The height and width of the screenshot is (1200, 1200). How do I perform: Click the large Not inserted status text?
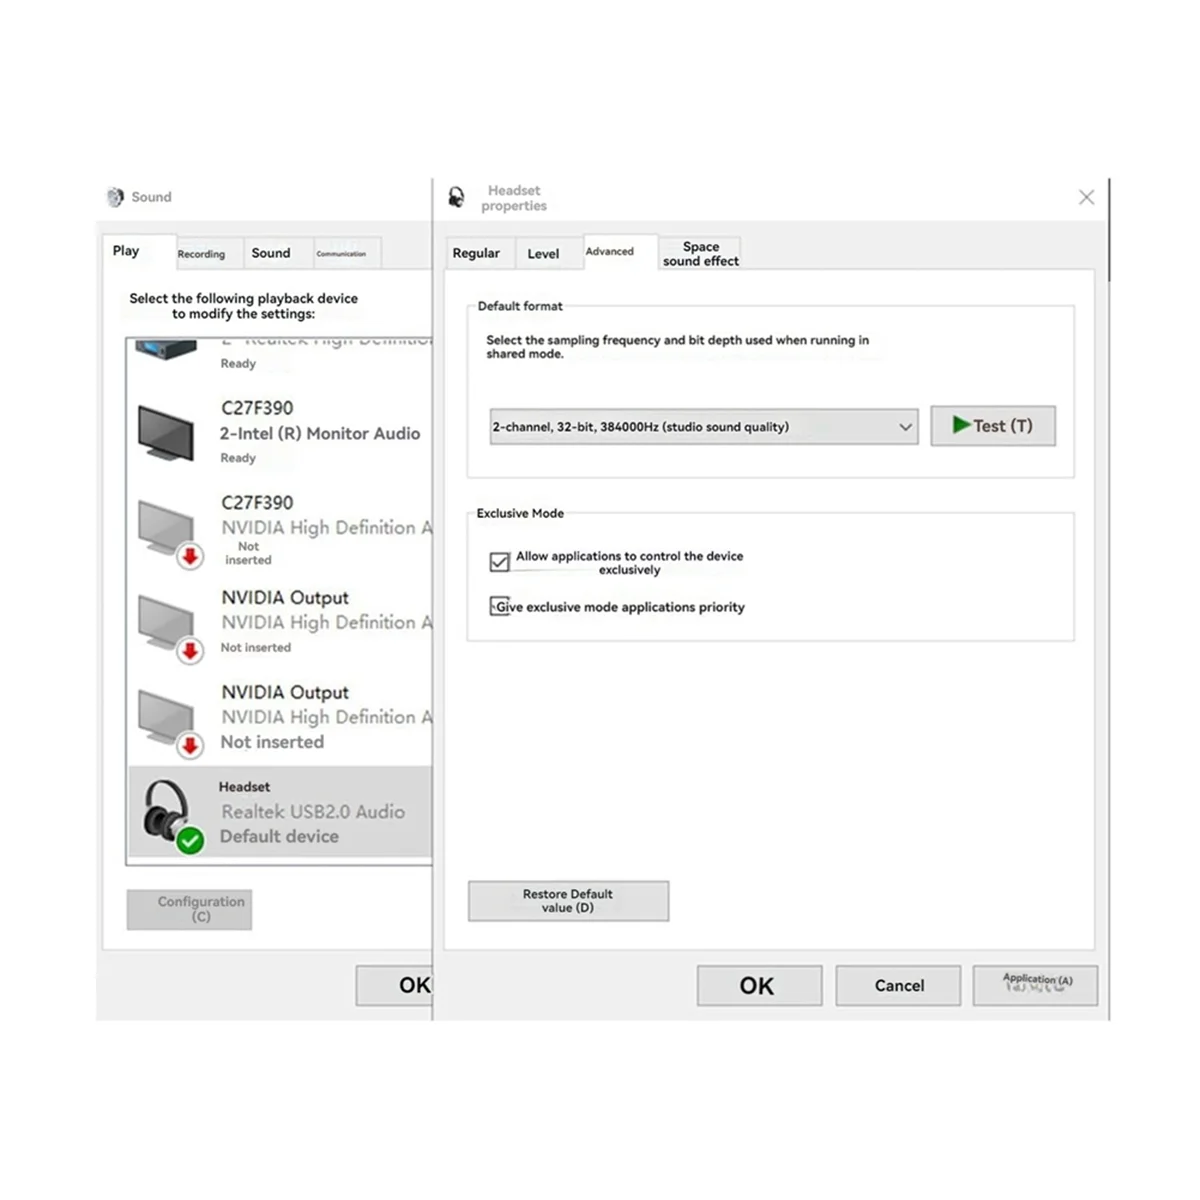[x=272, y=742]
